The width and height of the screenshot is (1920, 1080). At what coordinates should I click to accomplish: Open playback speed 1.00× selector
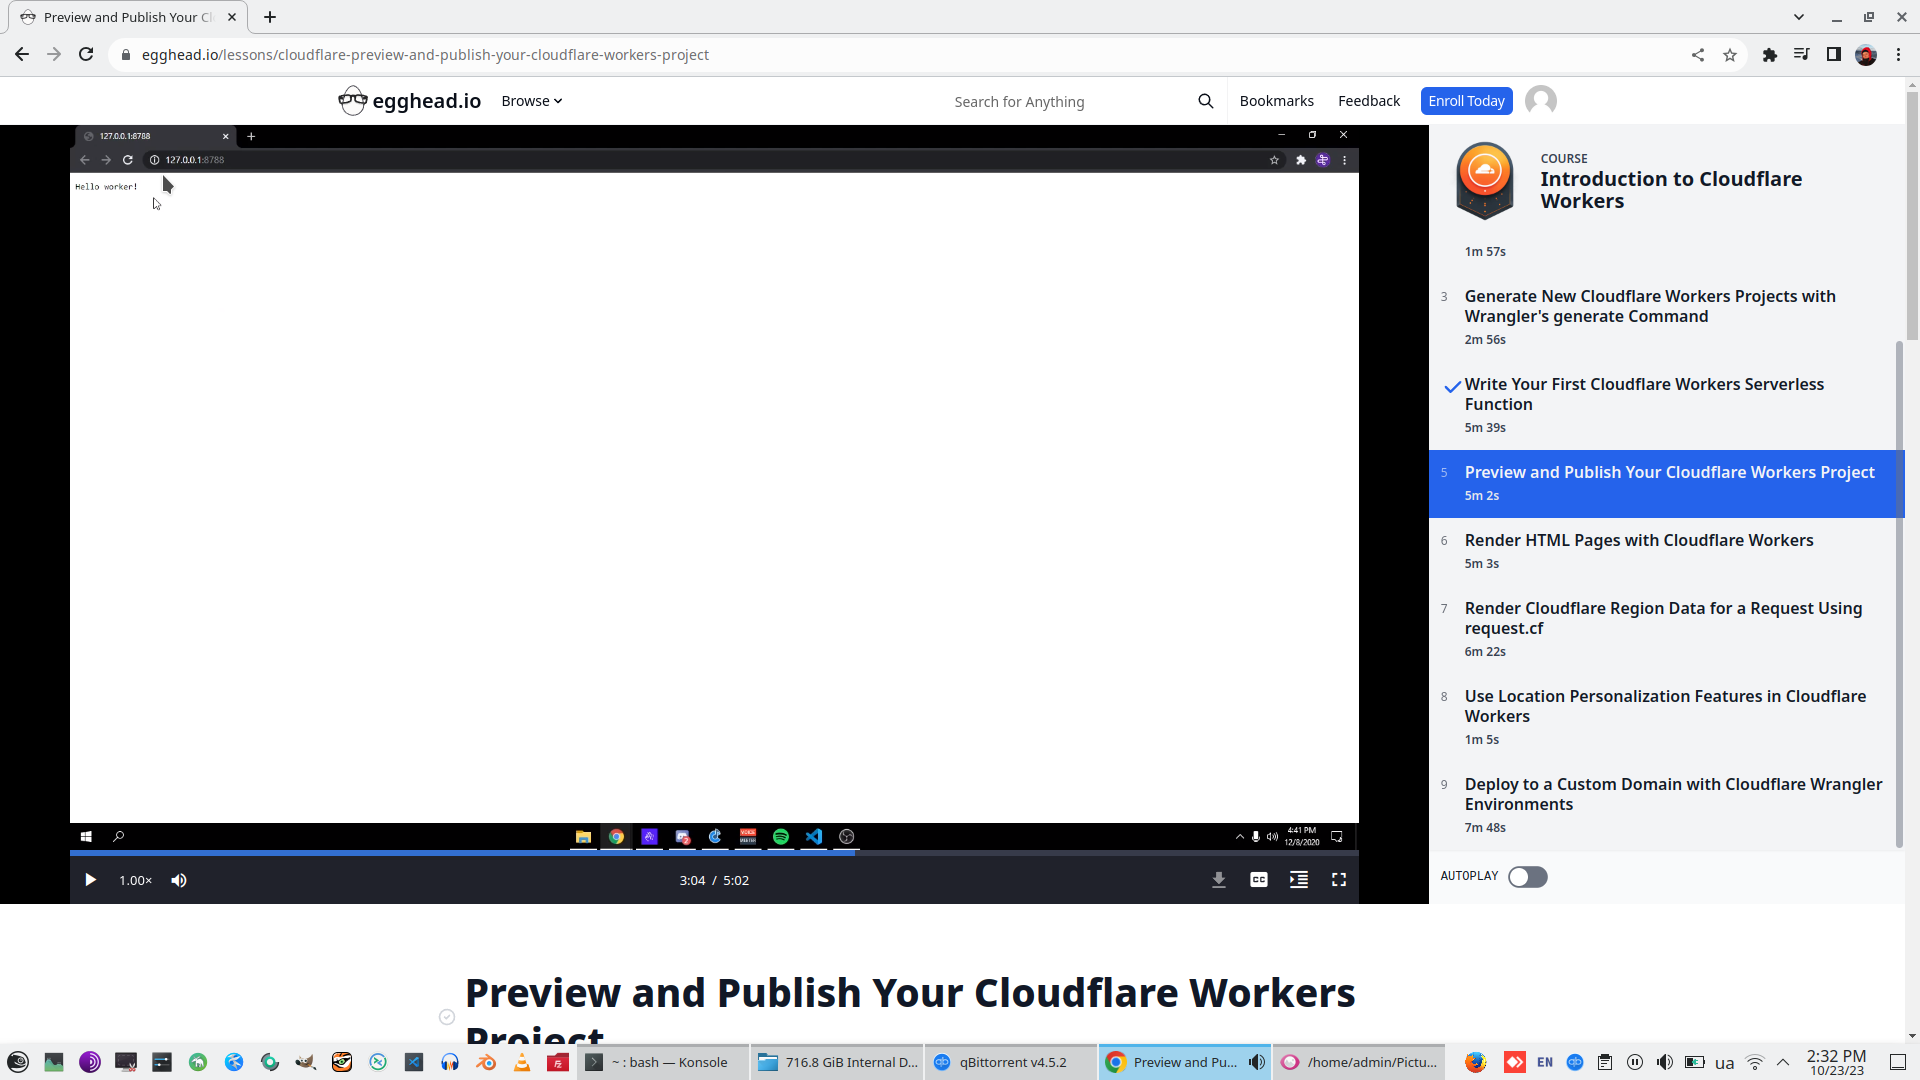pyautogui.click(x=135, y=880)
